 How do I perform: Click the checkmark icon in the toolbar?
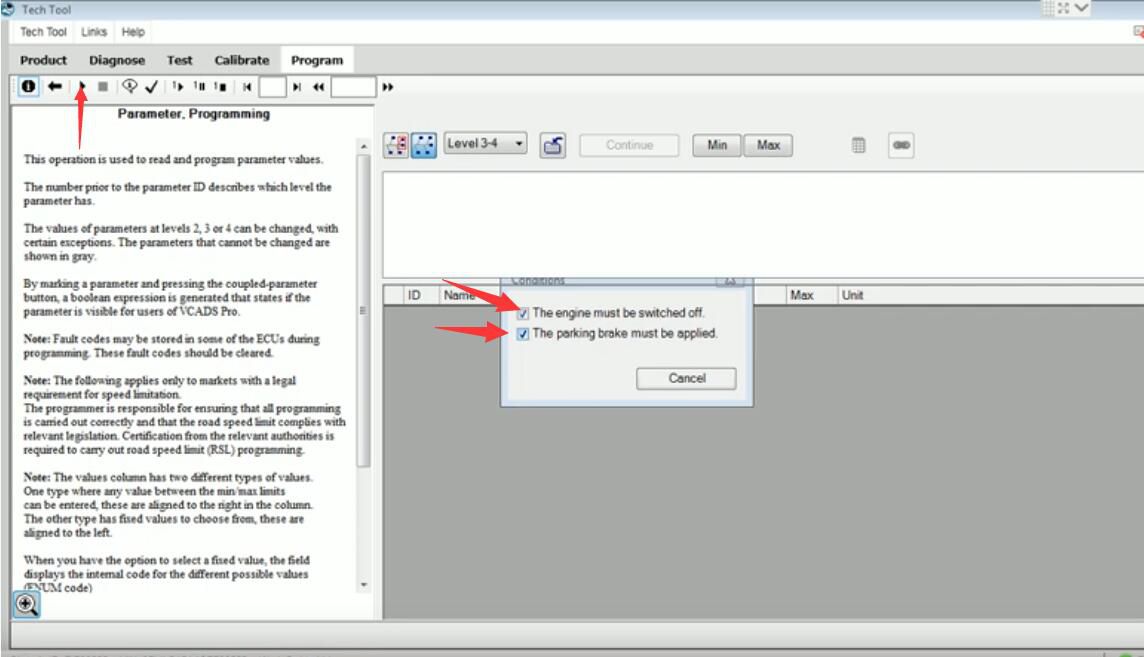point(152,87)
